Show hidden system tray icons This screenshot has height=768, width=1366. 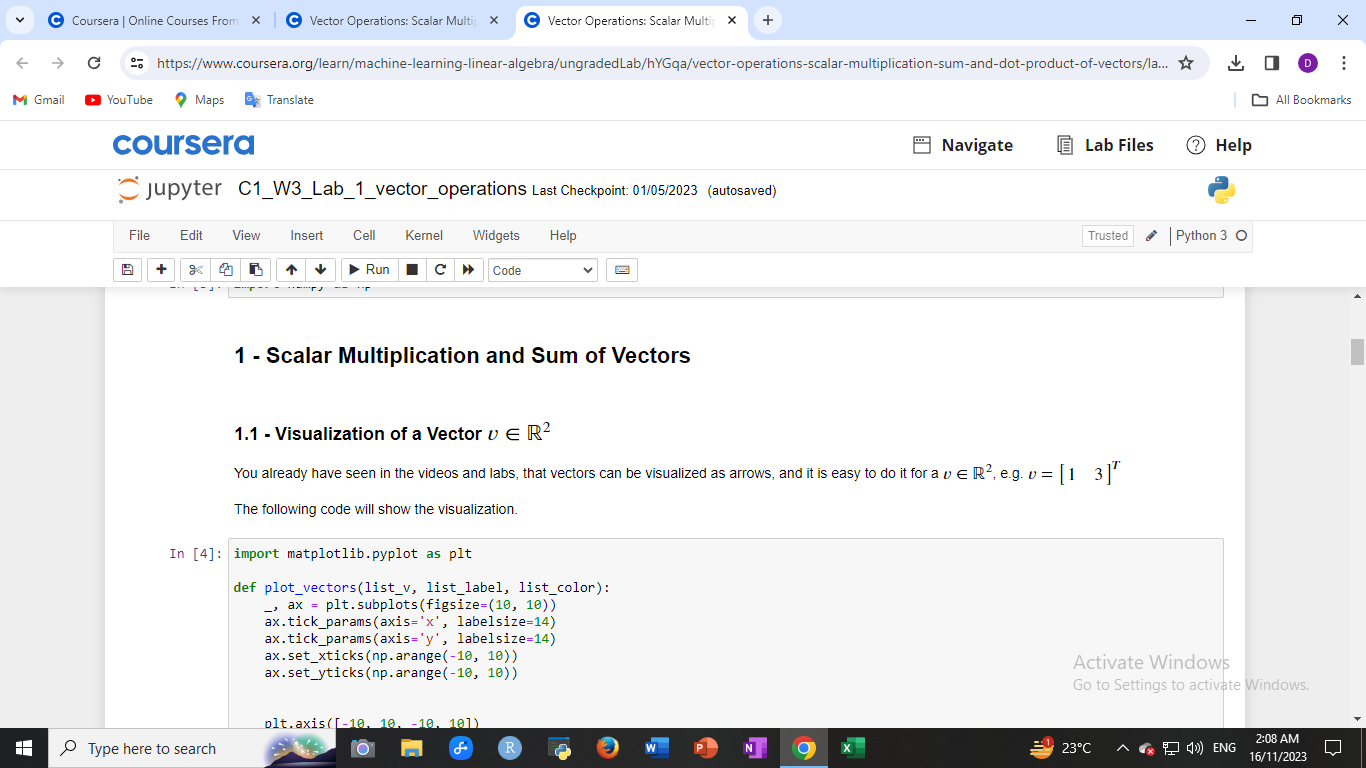click(x=1122, y=748)
